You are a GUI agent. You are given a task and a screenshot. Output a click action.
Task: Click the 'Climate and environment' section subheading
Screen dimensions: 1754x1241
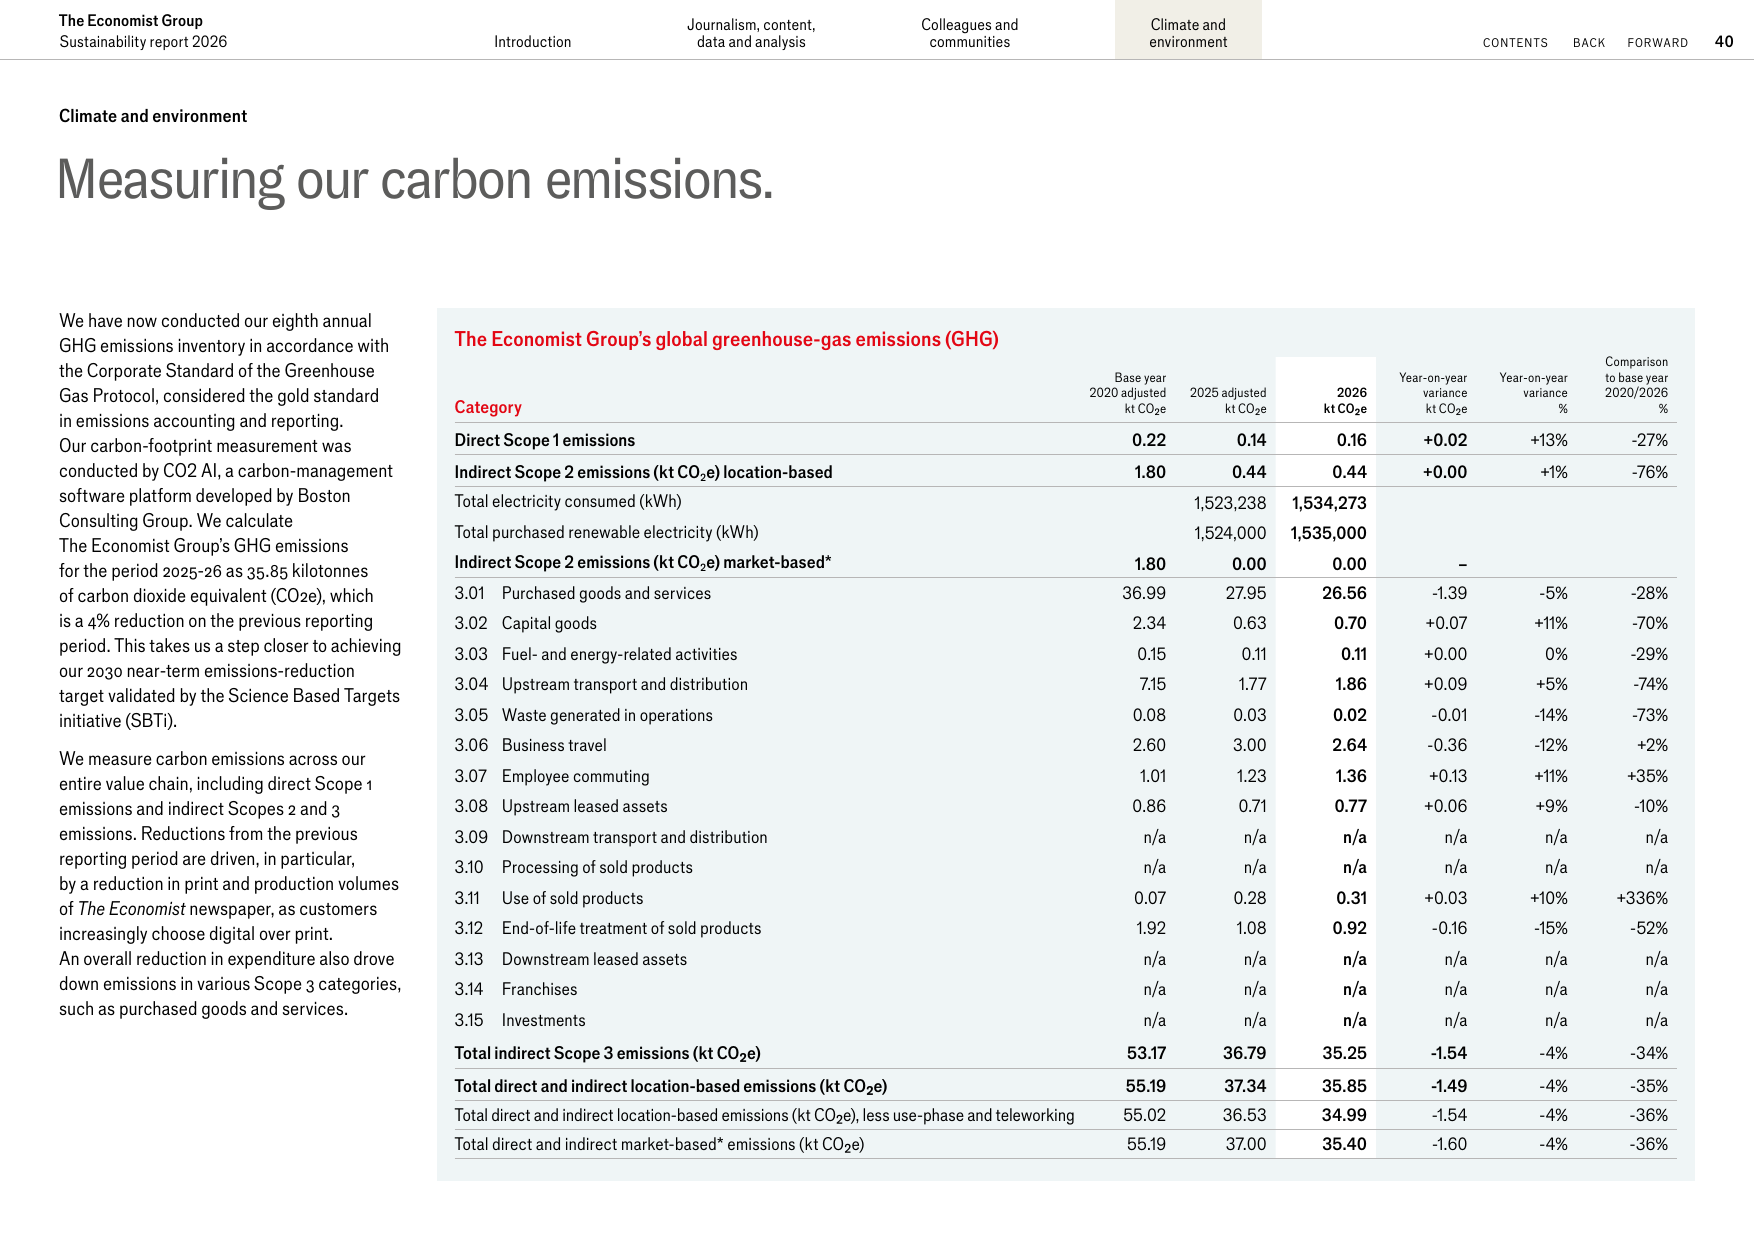pos(153,116)
